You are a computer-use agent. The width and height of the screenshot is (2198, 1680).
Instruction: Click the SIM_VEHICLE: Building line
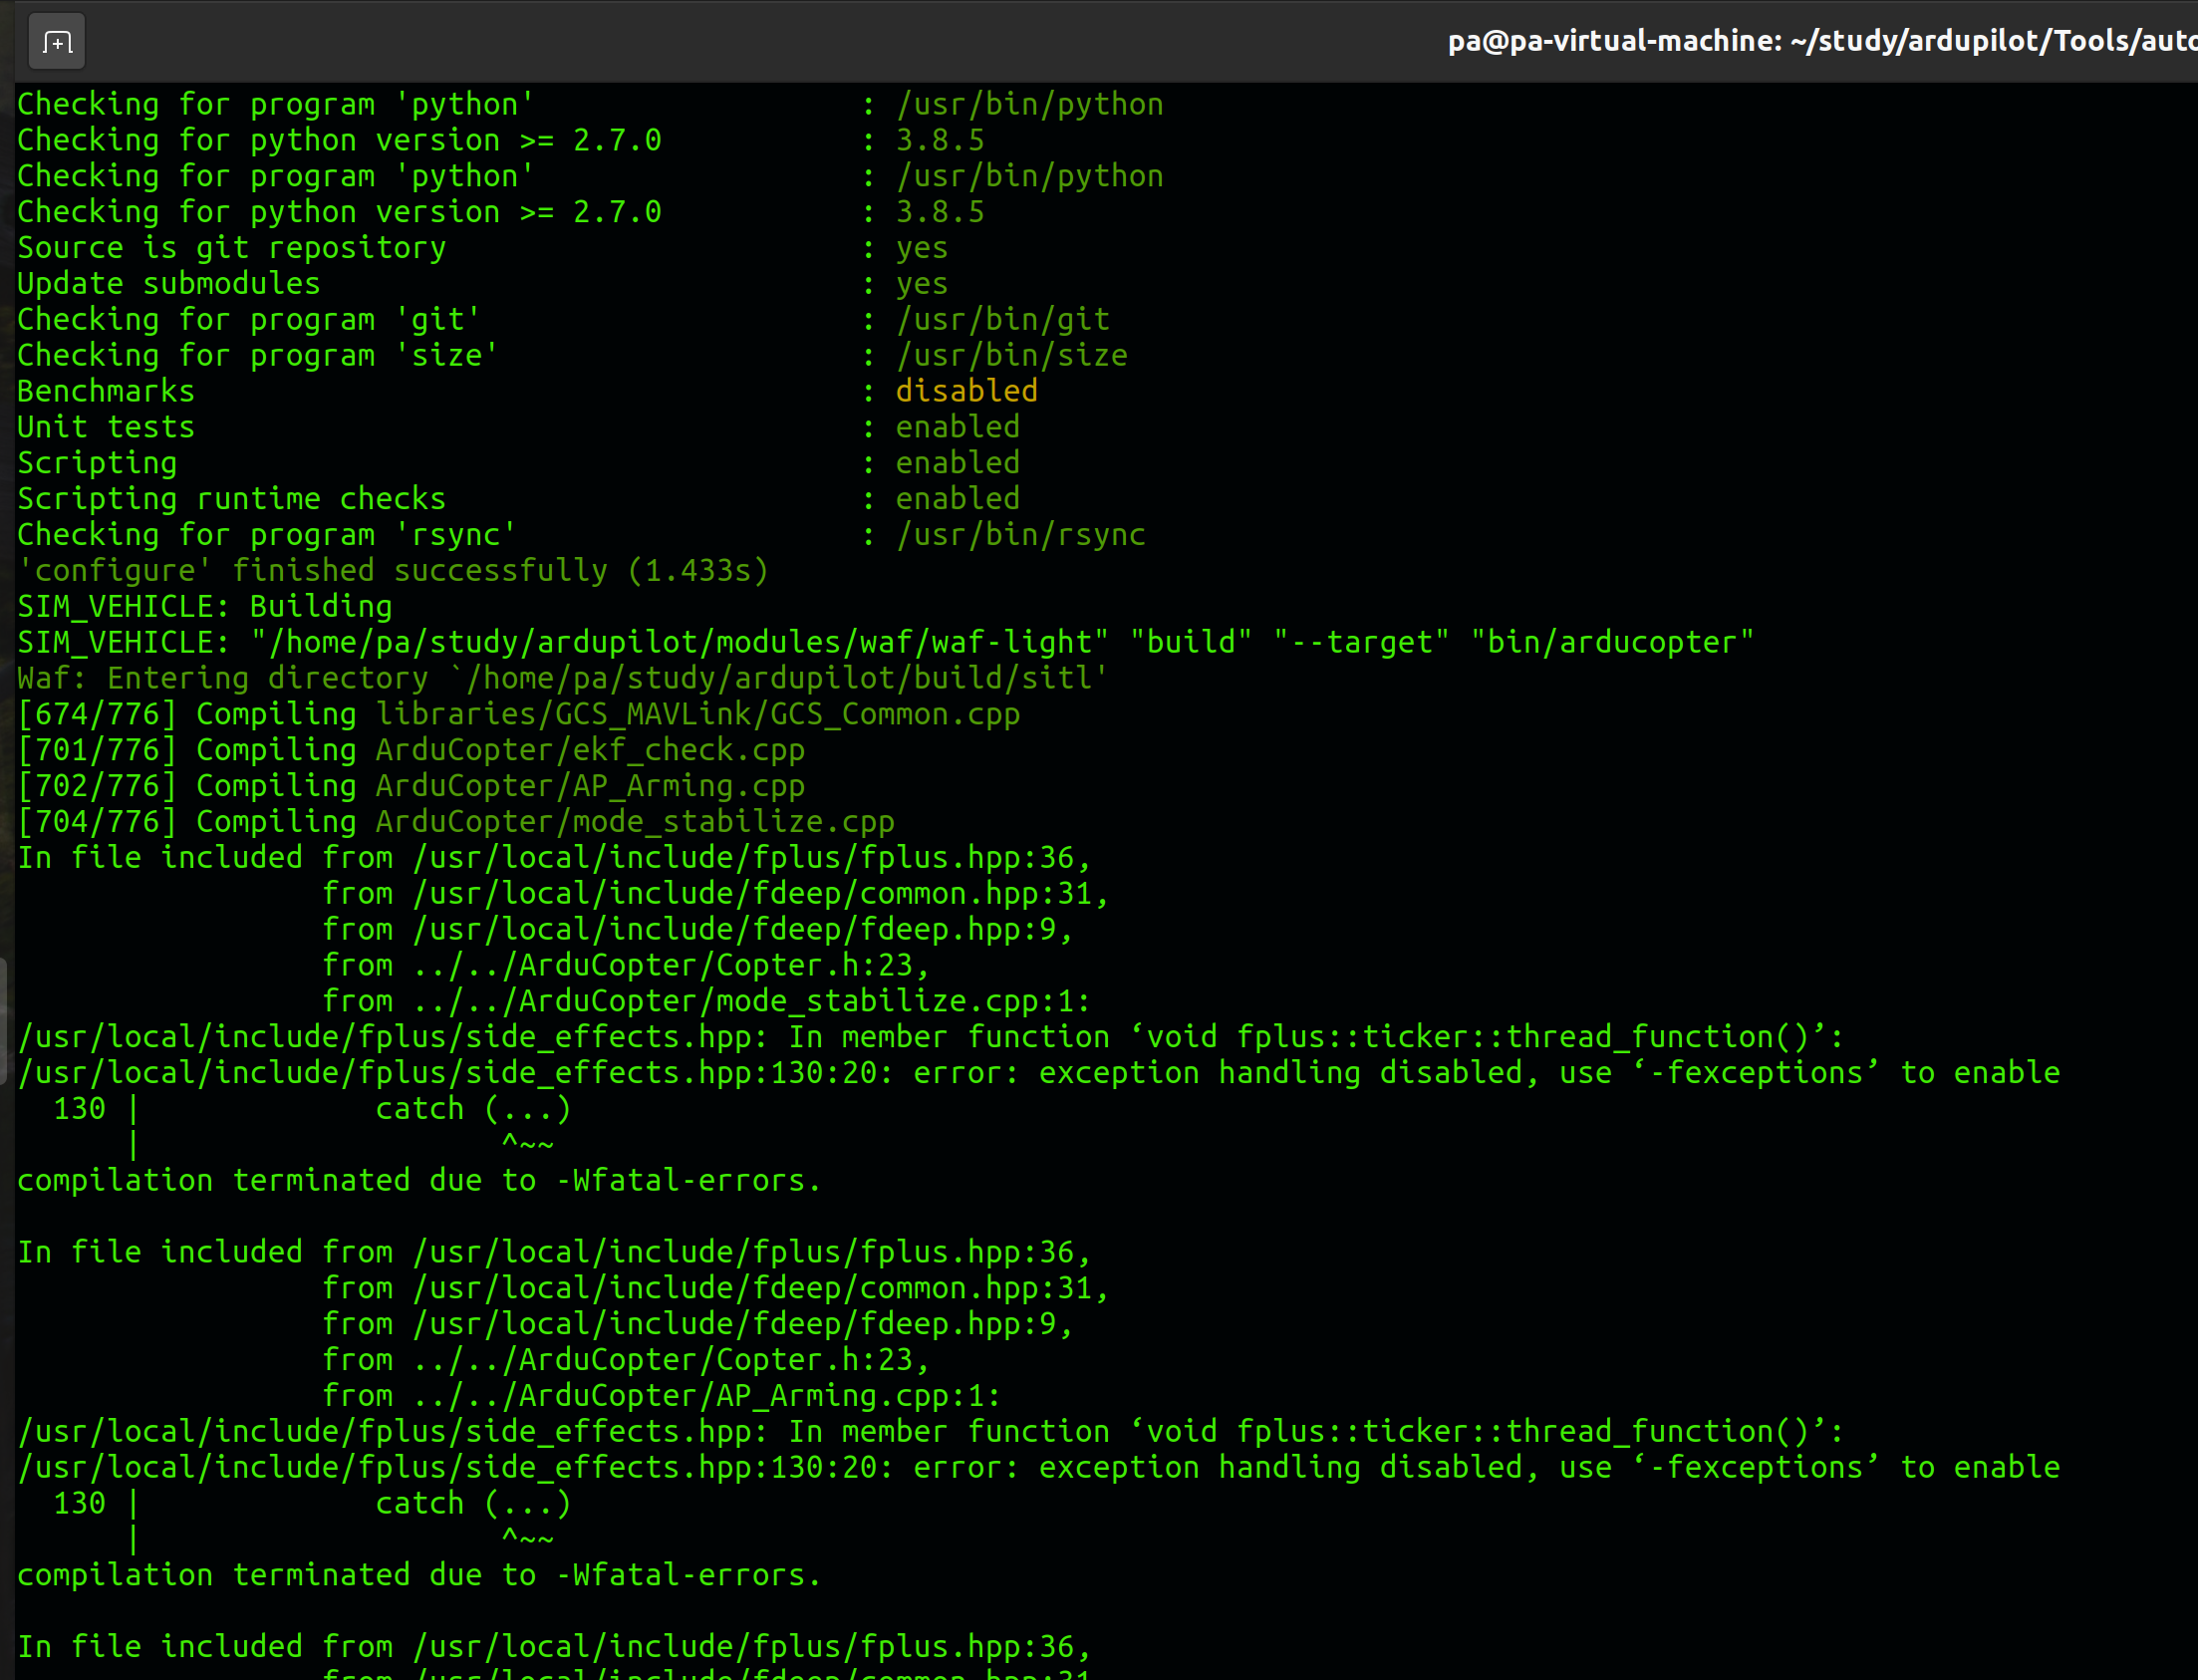[x=203, y=605]
